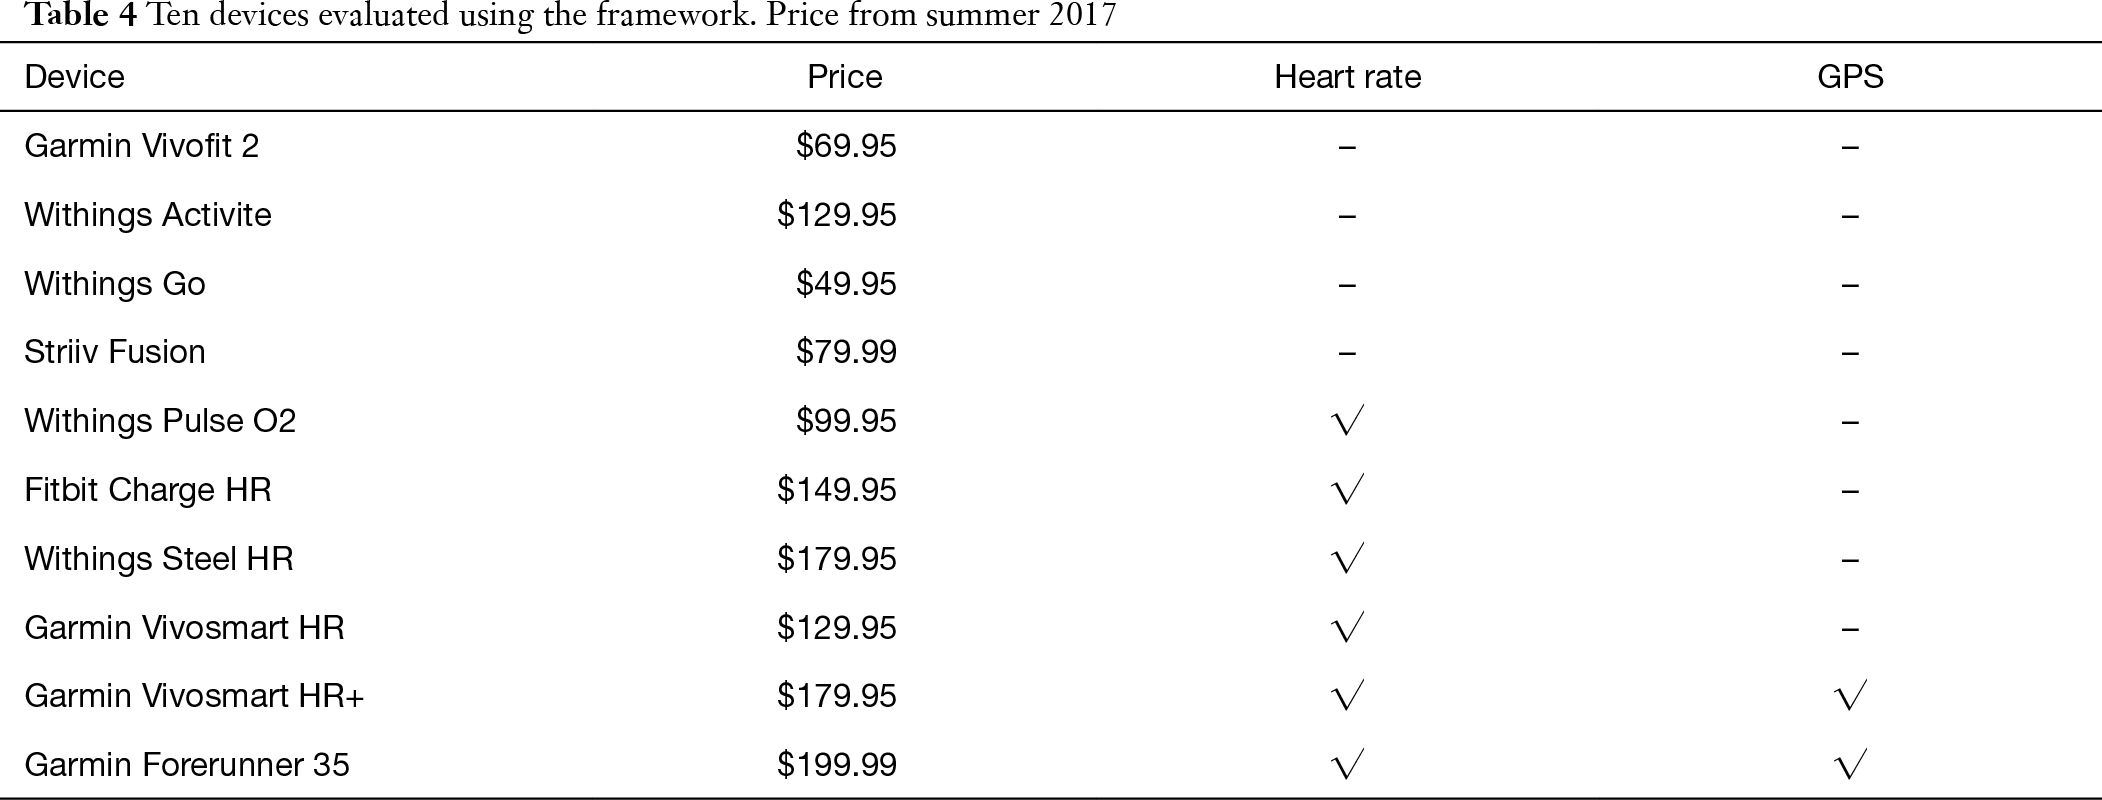The image size is (2102, 800).
Task: Click the Garmin Vivosmart HR heart rate checkmark
Action: 1348,627
